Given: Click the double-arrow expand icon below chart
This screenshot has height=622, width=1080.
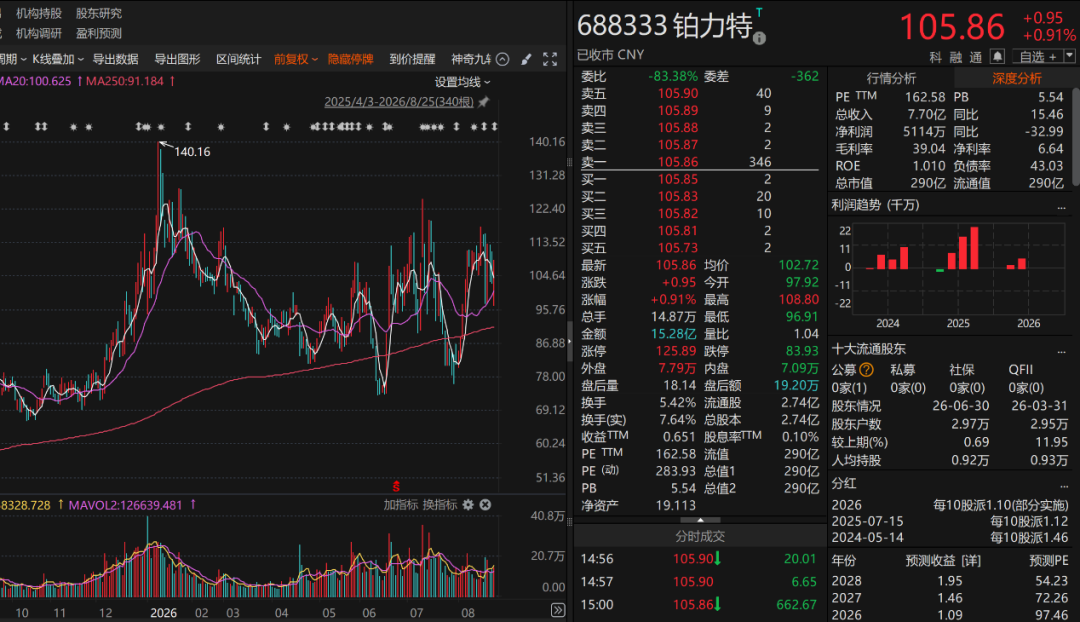Looking at the screenshot, I should pyautogui.click(x=558, y=610).
